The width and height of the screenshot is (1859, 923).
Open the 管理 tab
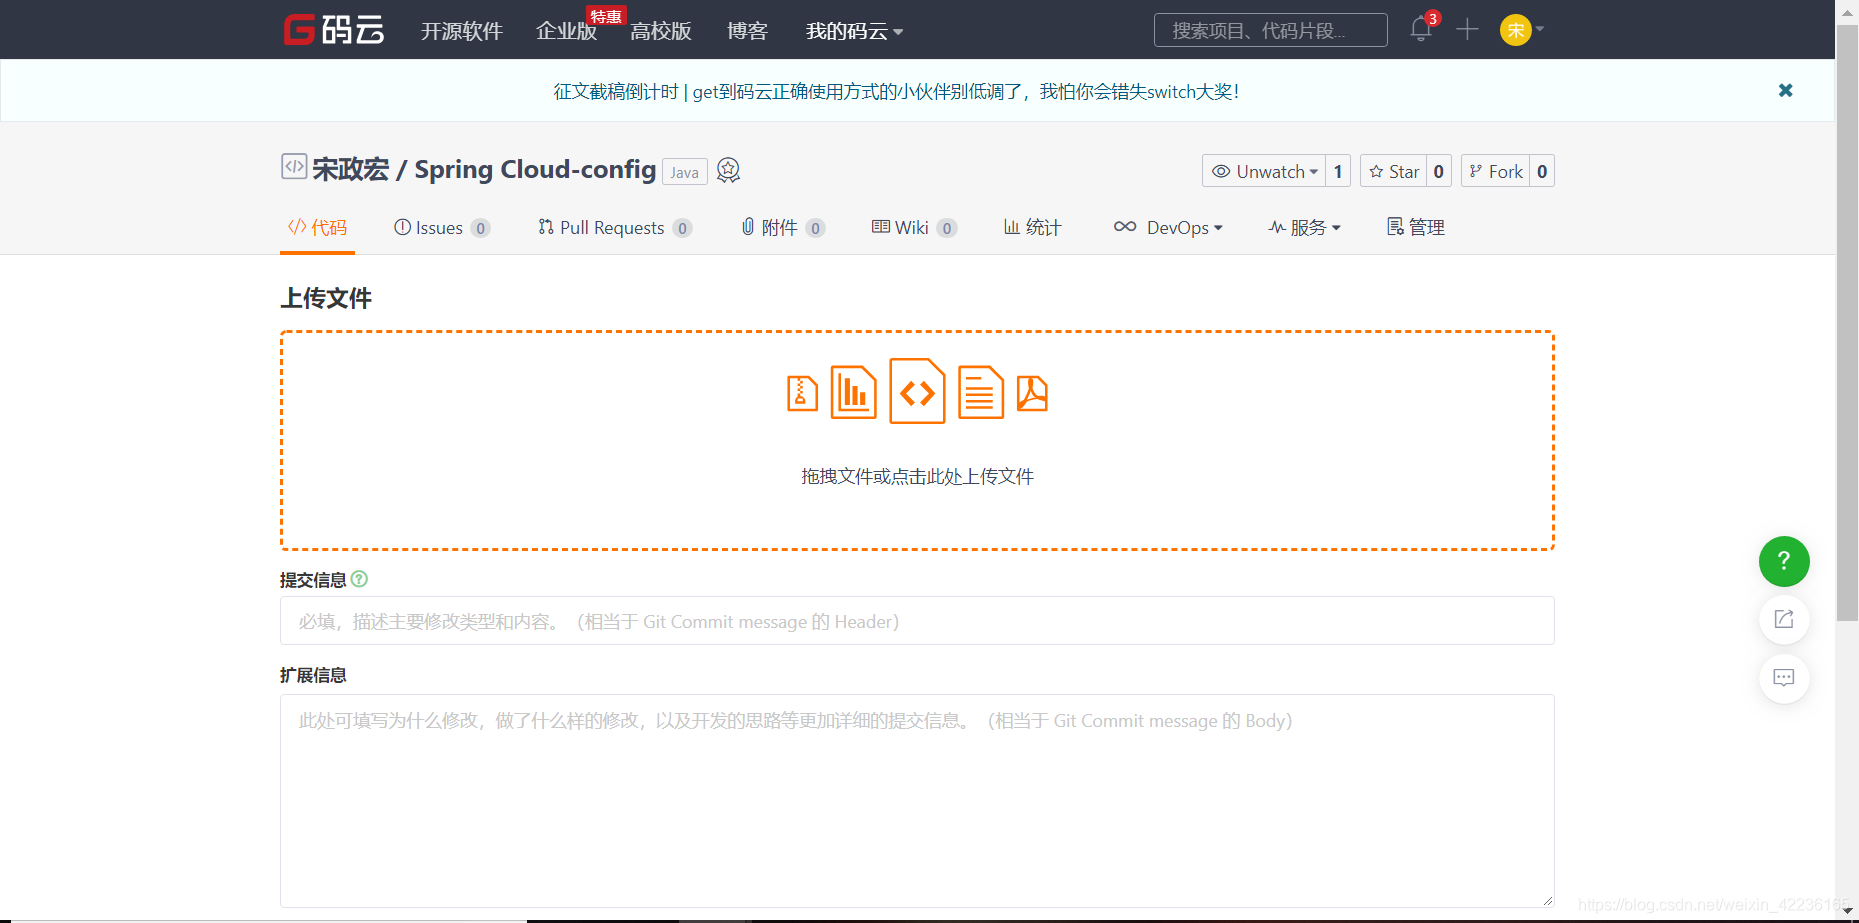pyautogui.click(x=1415, y=227)
